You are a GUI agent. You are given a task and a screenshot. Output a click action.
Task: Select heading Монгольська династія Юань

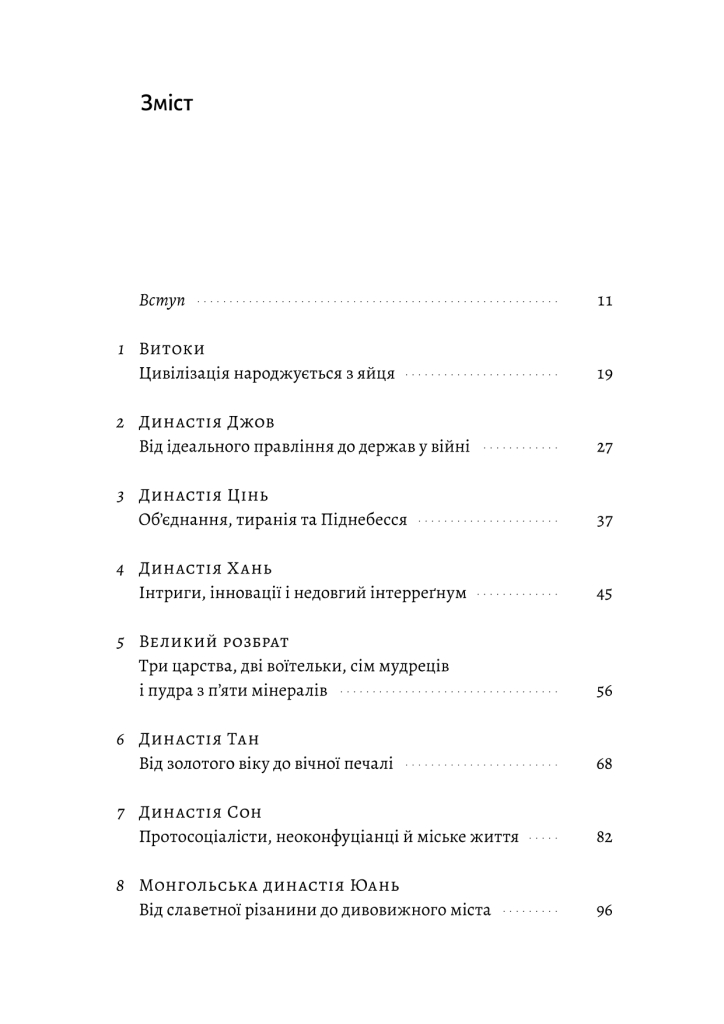[x=270, y=886]
